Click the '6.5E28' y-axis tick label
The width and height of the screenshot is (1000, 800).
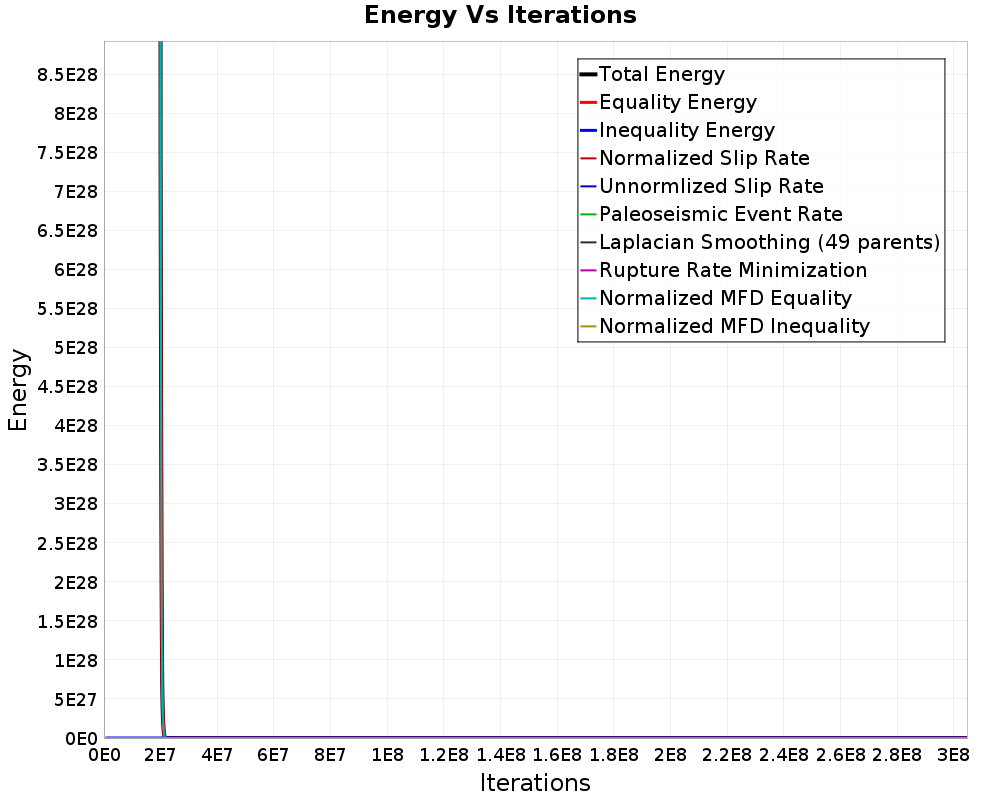pyautogui.click(x=68, y=231)
